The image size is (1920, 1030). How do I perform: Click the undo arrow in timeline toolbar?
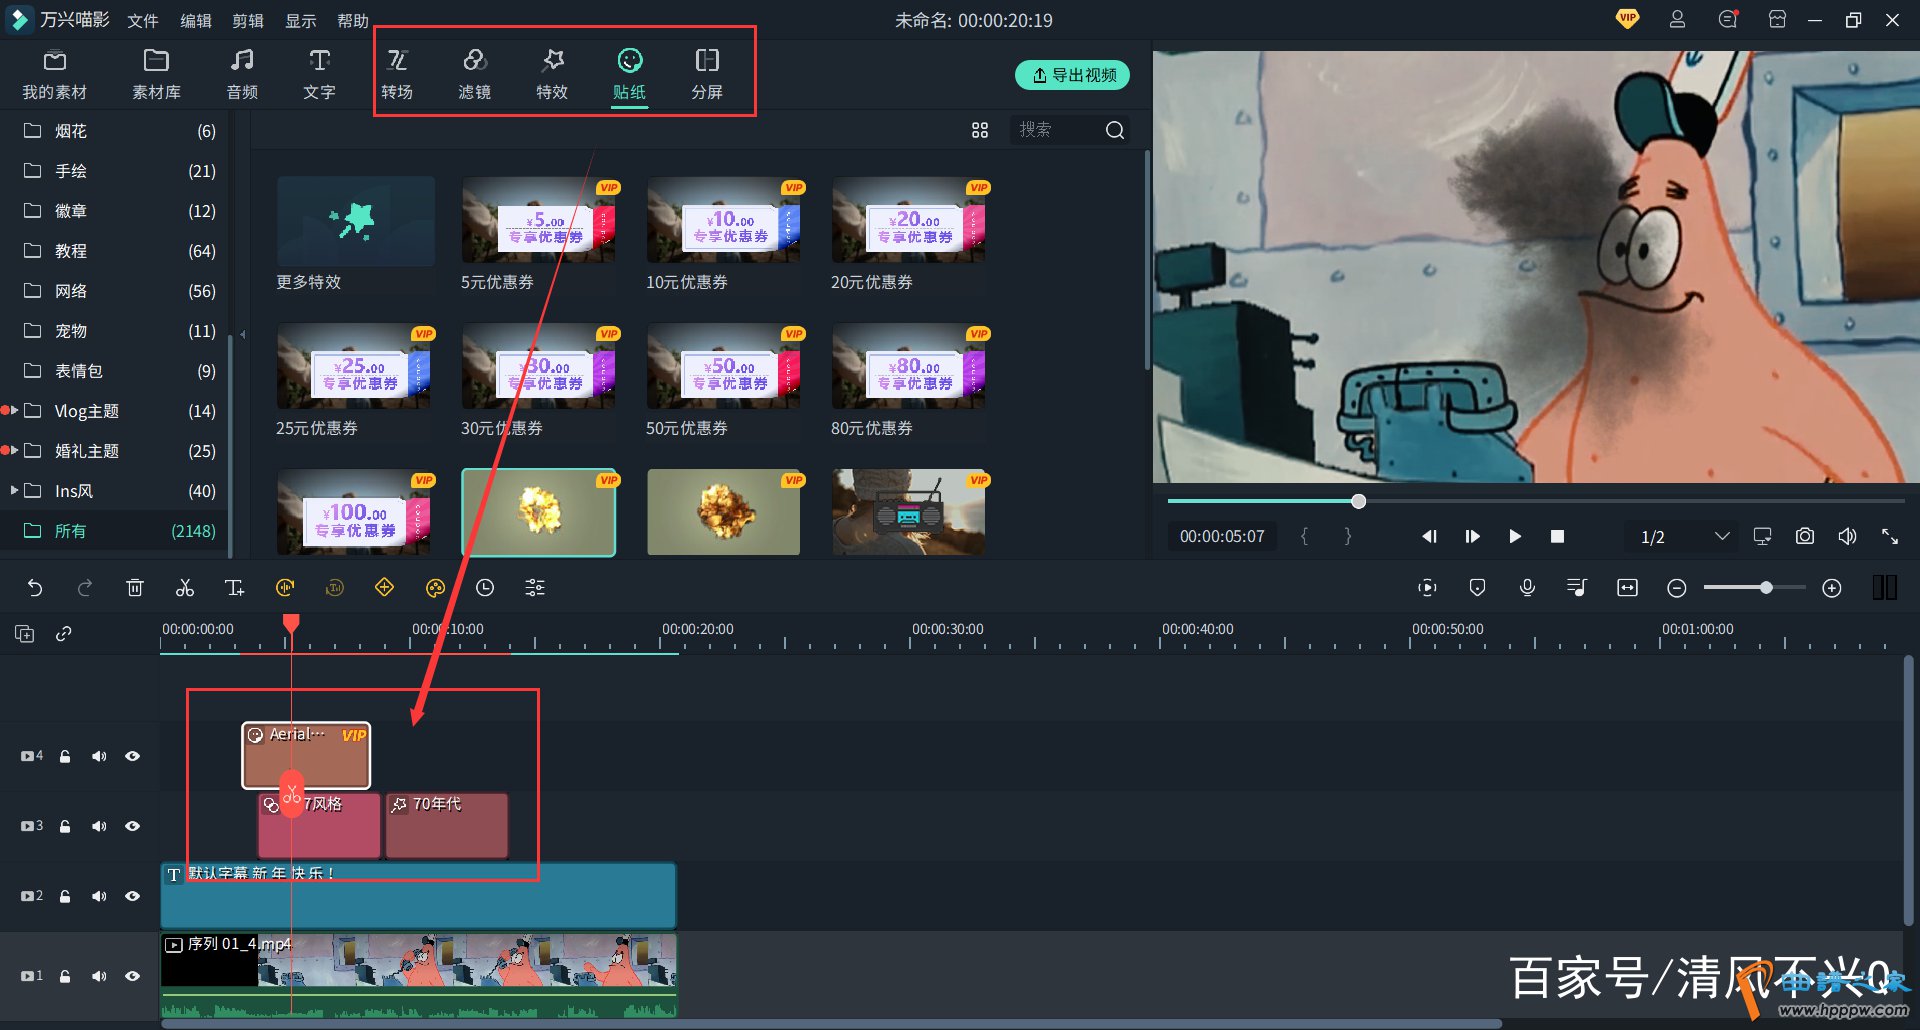coord(35,588)
